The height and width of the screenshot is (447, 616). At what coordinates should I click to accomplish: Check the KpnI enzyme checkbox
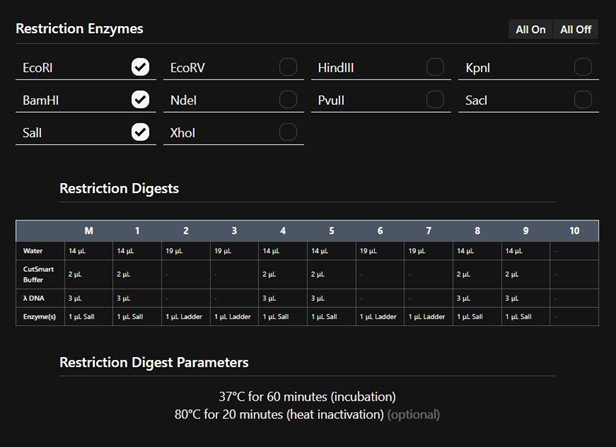(x=583, y=67)
